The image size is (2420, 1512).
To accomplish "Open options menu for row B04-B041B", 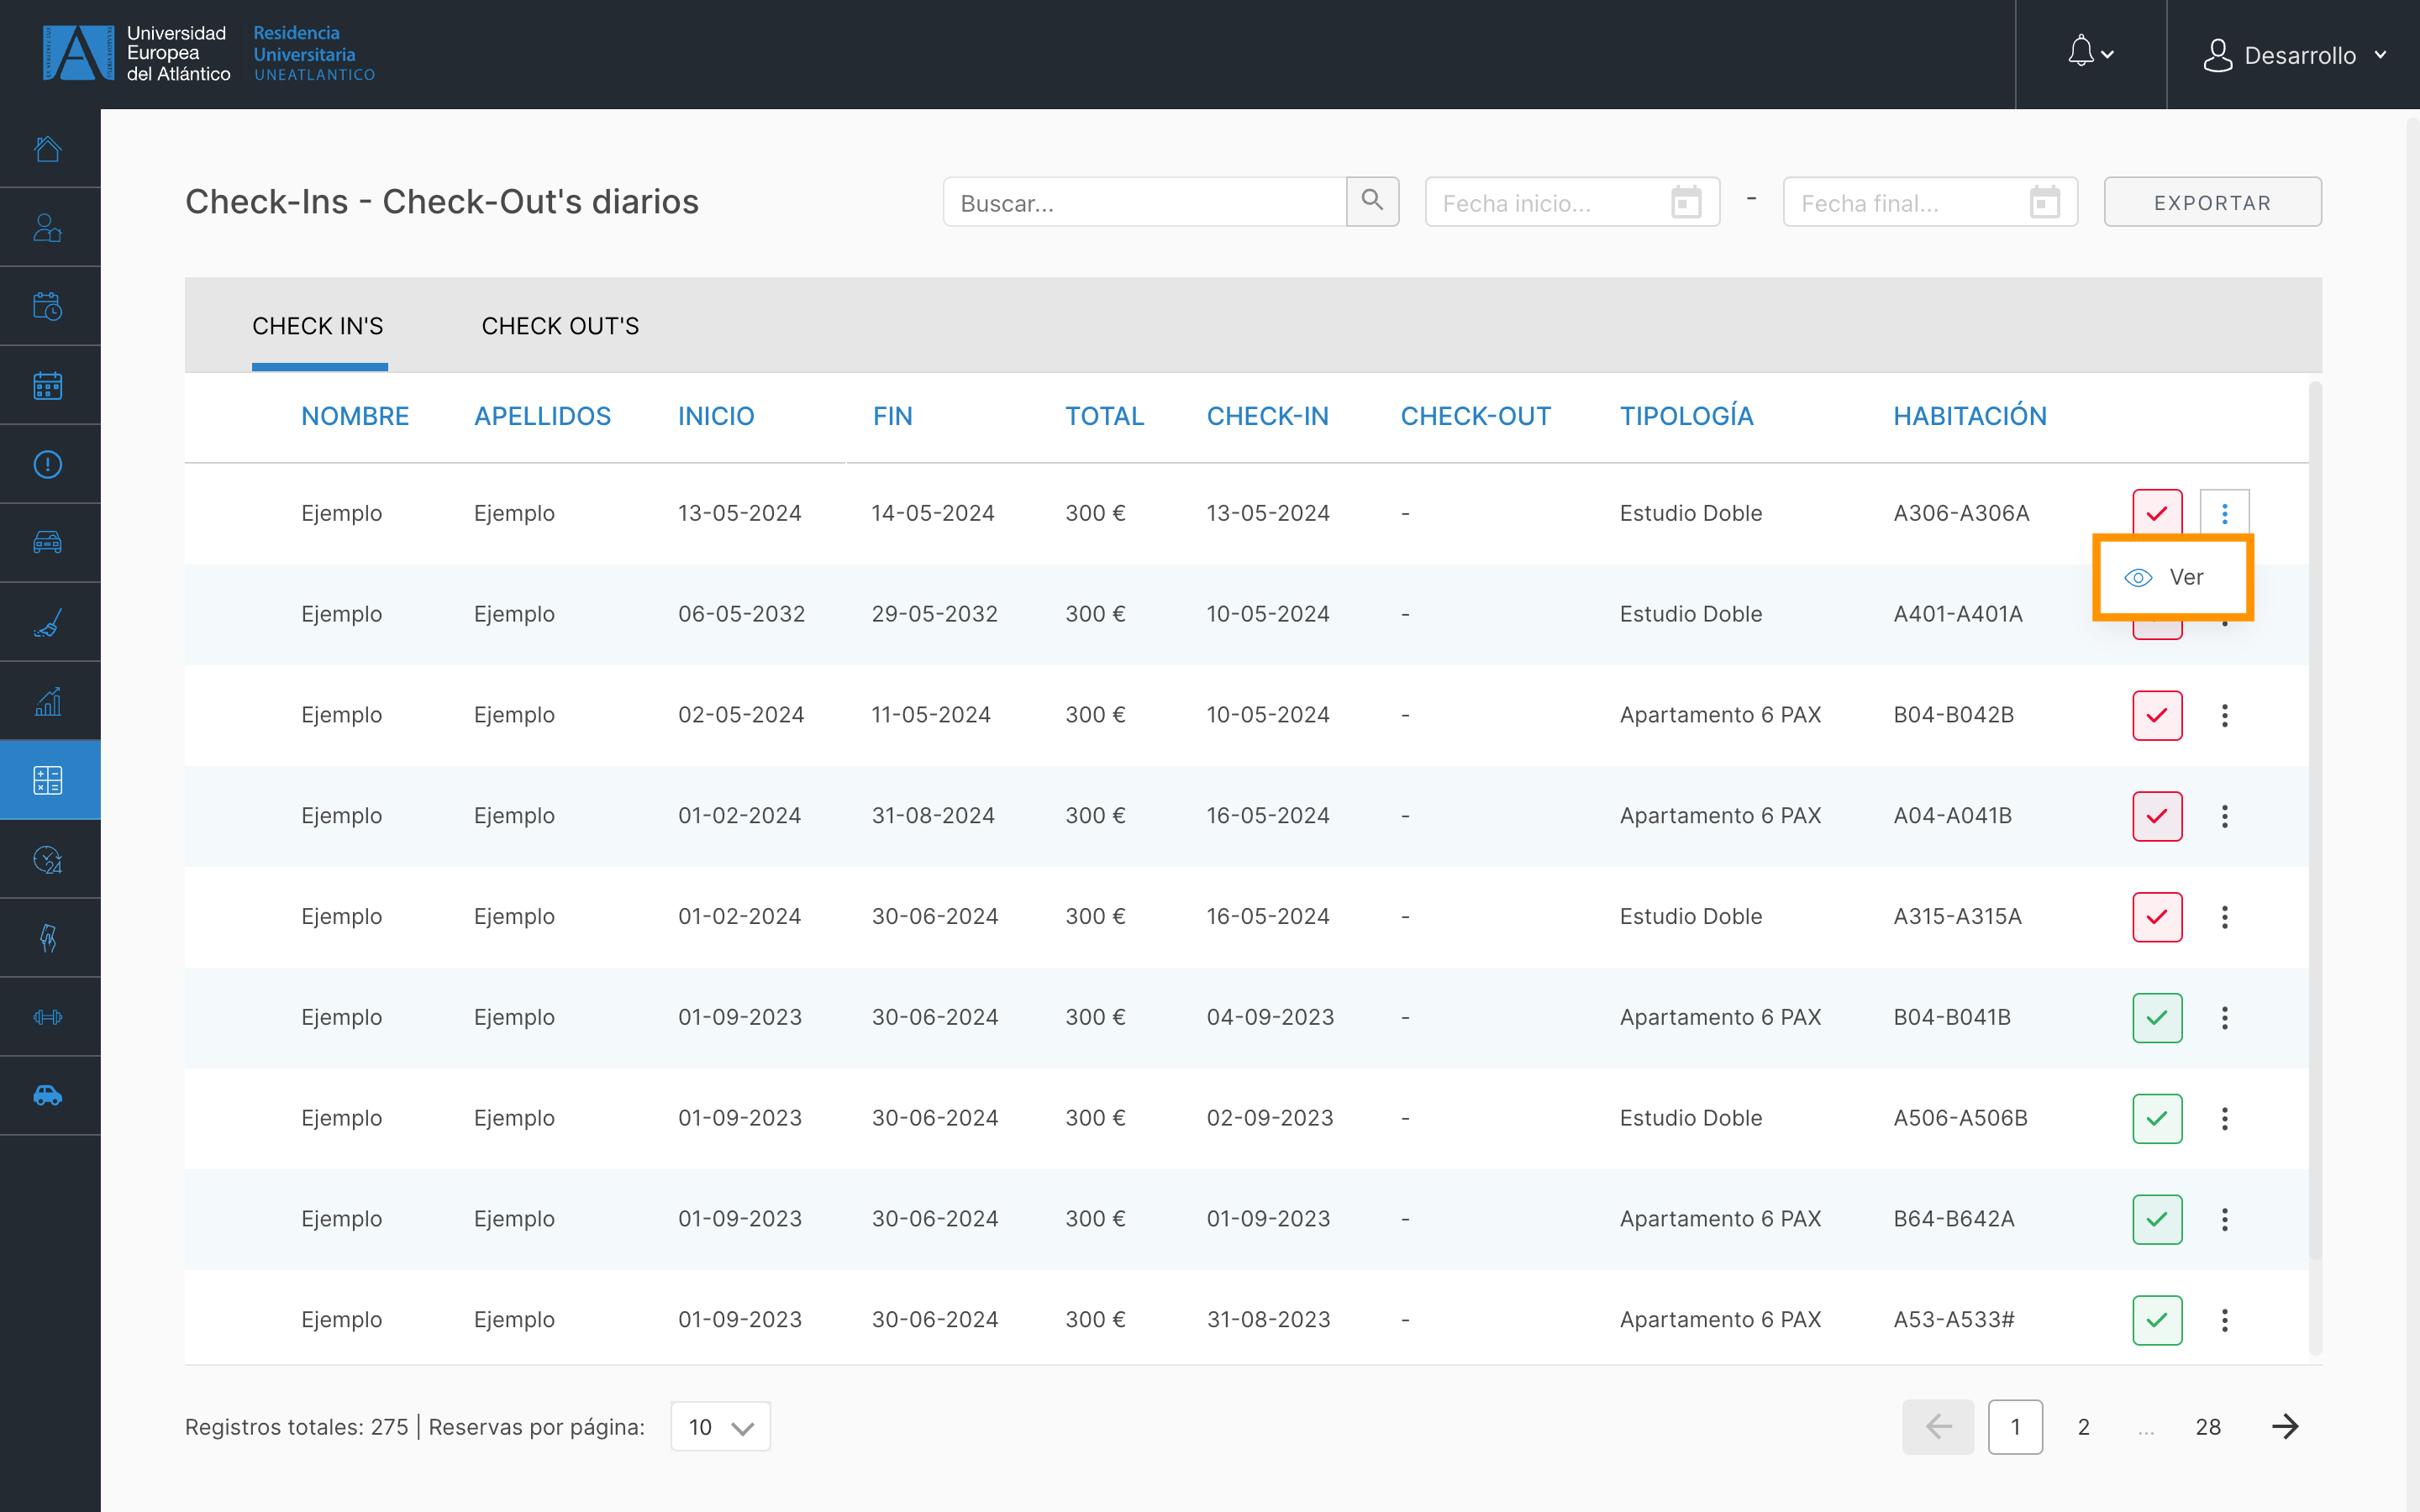I will [x=2225, y=1018].
